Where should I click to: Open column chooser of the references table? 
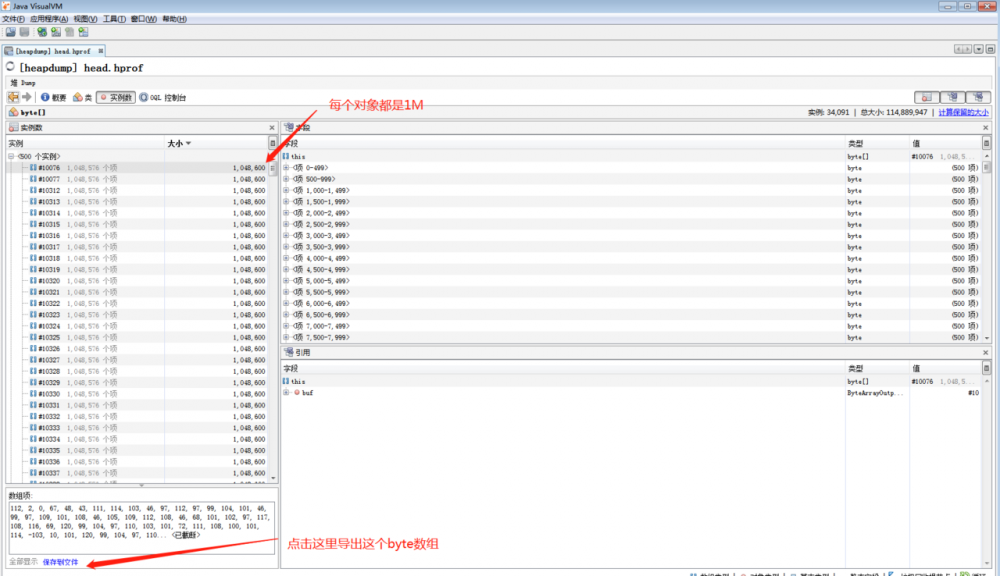point(986,368)
